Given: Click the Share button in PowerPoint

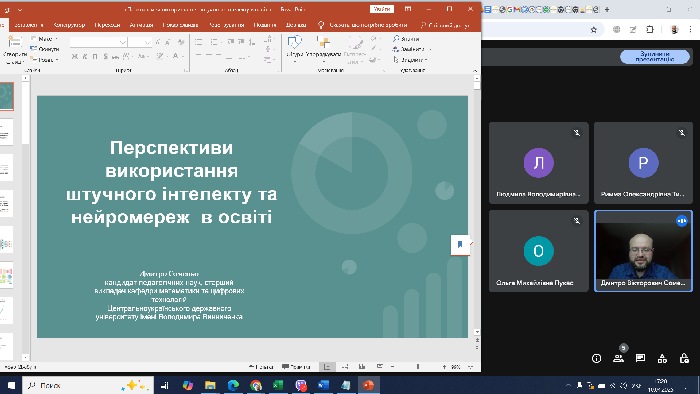Looking at the screenshot, I should coord(445,25).
